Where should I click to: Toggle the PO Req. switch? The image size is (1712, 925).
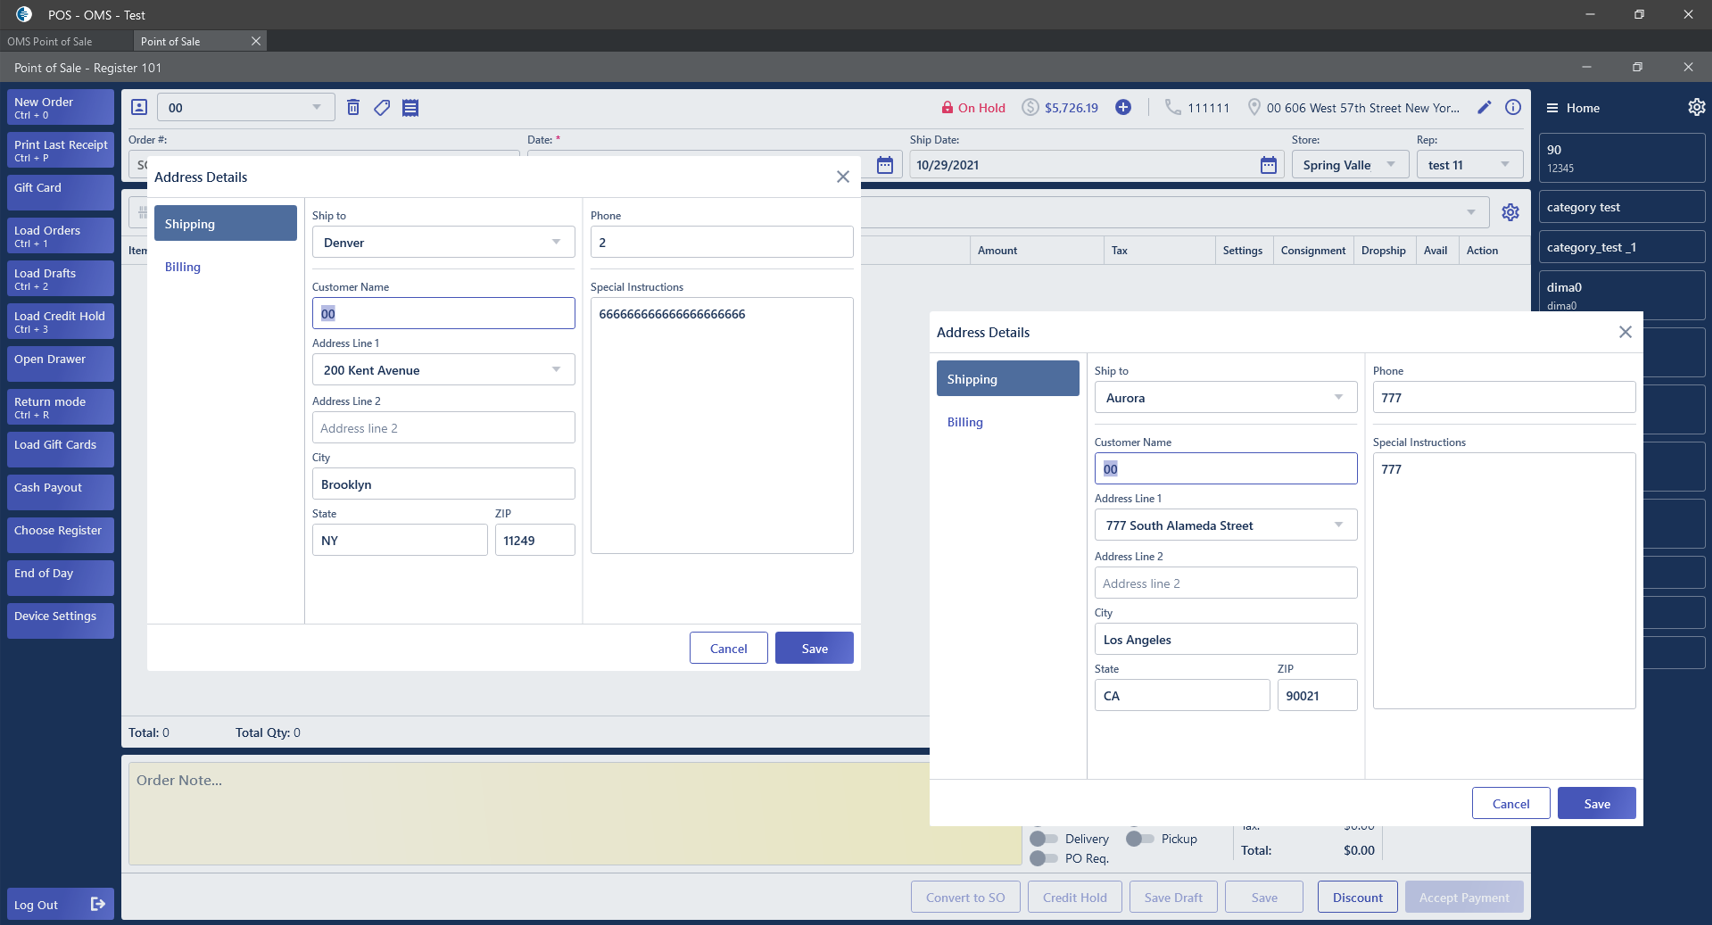point(1044,858)
